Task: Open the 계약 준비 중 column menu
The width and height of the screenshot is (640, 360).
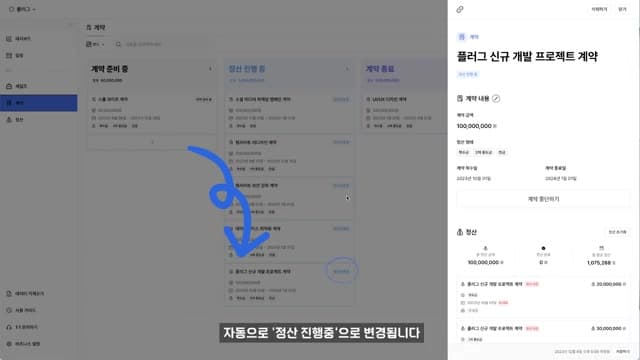Action: [x=211, y=69]
